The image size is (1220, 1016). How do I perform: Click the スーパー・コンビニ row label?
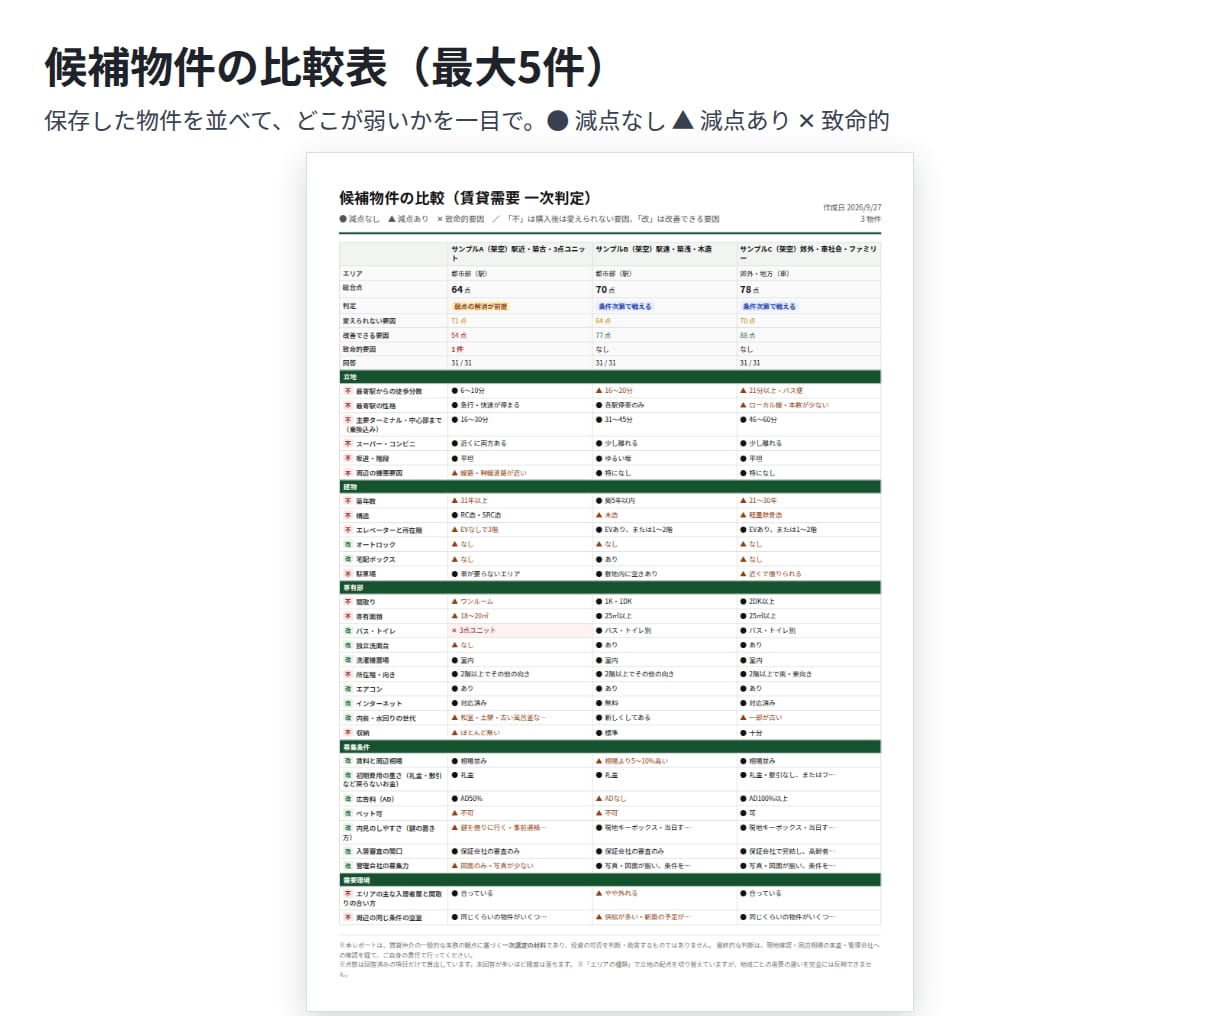[x=385, y=443]
